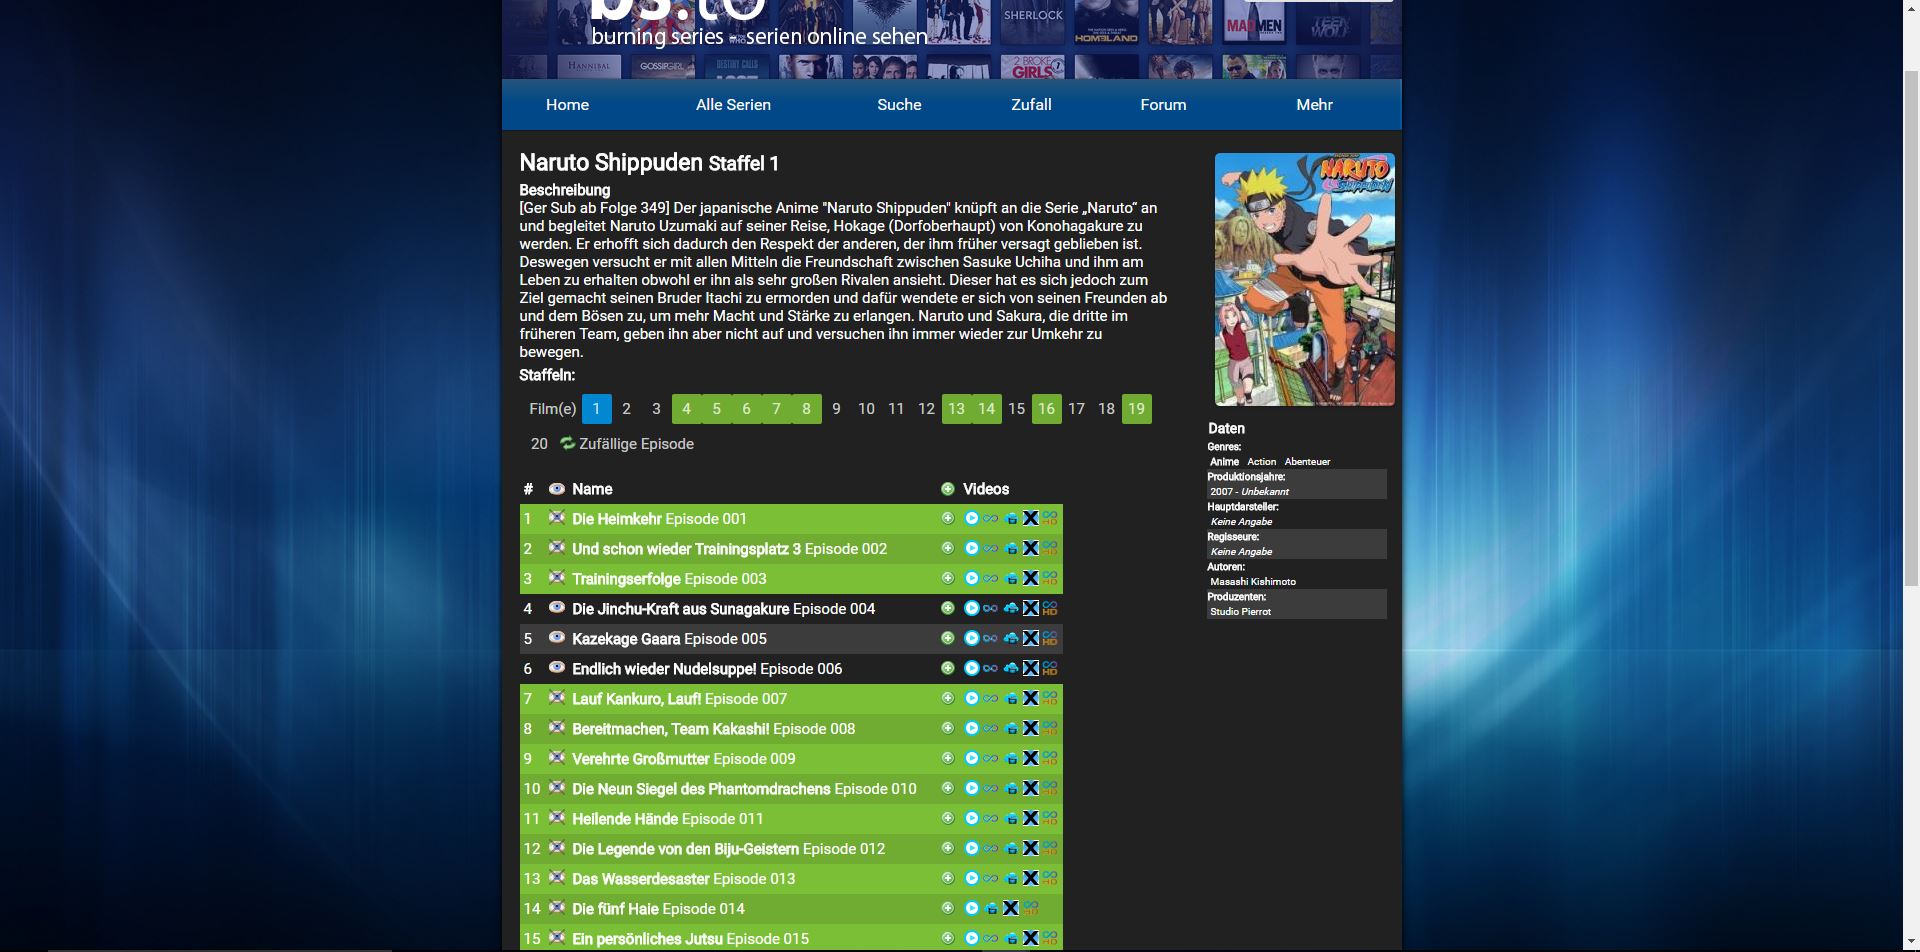Open the plain infinity host for Verehrte Großmutter
The image size is (1920, 952).
pyautogui.click(x=990, y=758)
